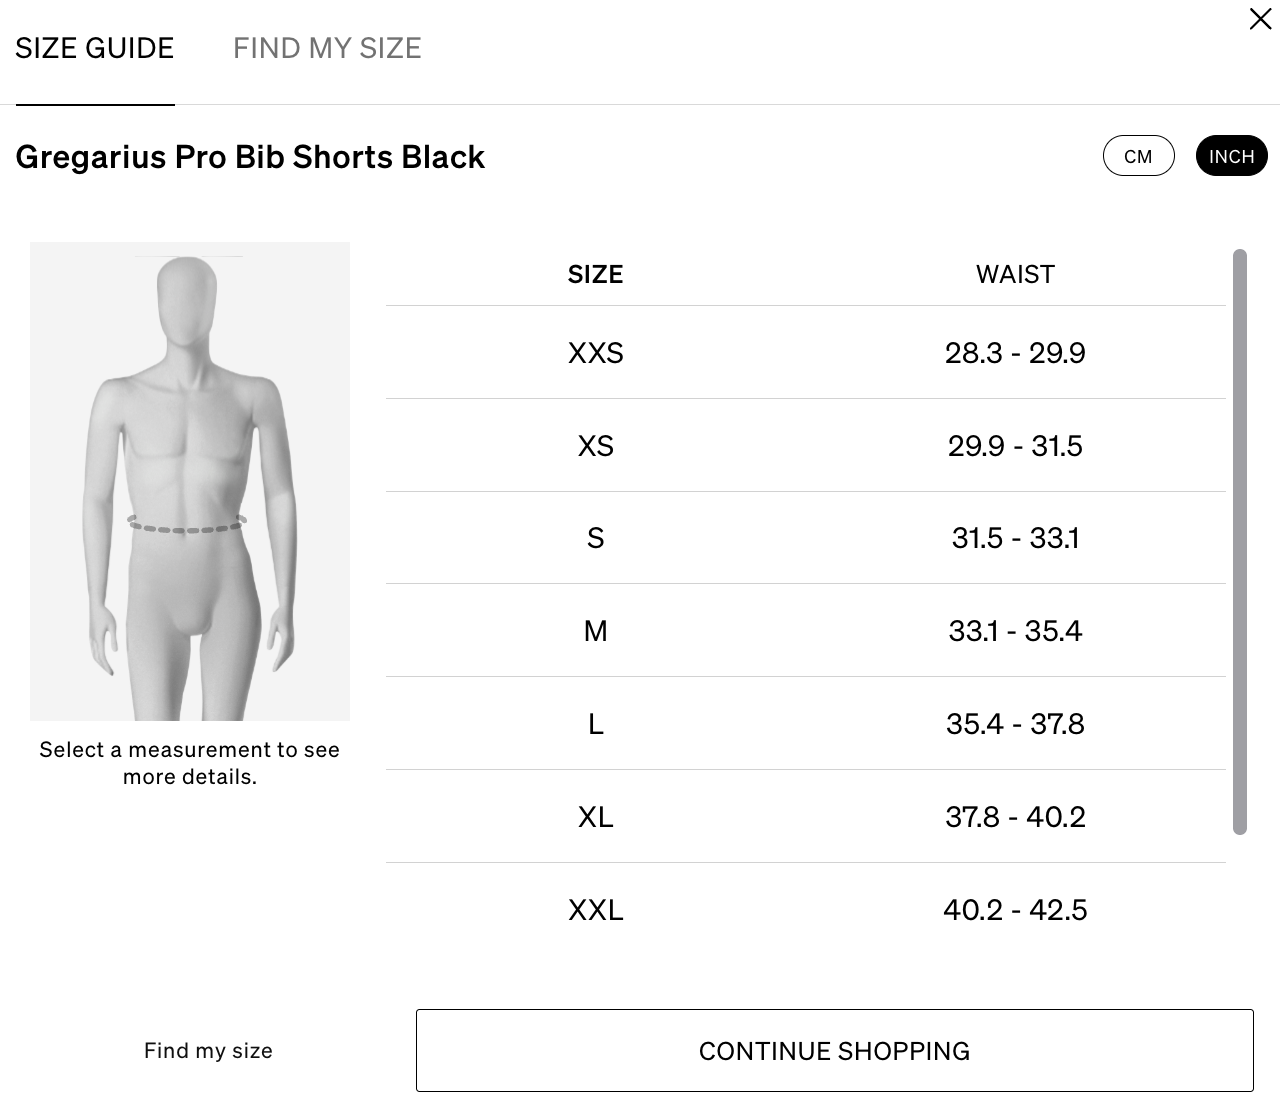Pick the M size row
Screen dimensions: 1280x1120
tap(806, 630)
